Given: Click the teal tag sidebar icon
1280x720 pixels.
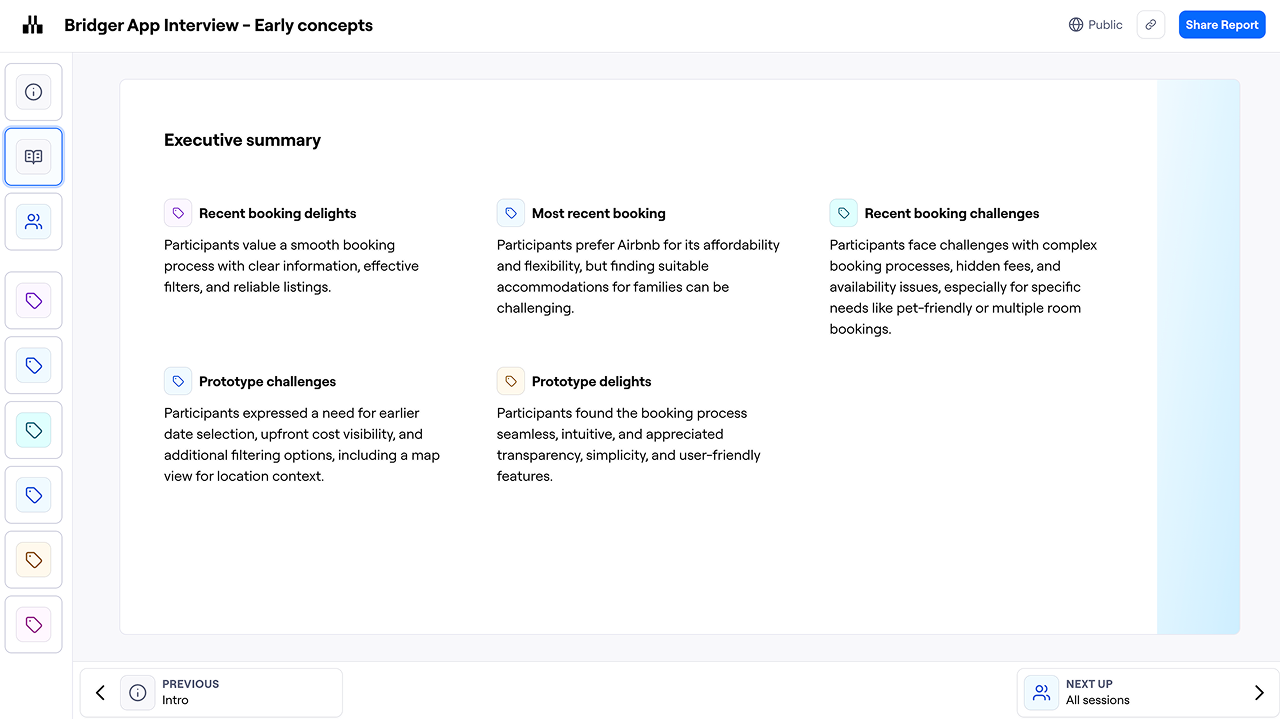Looking at the screenshot, I should point(34,430).
